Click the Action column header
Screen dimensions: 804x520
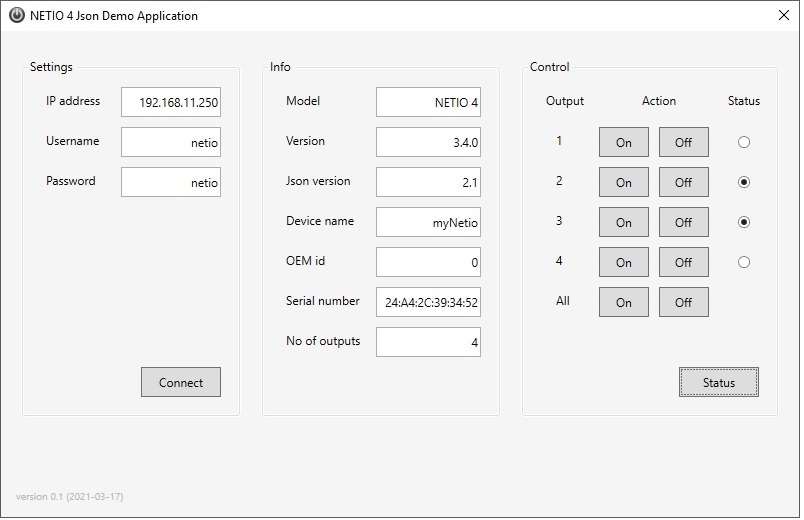(659, 101)
